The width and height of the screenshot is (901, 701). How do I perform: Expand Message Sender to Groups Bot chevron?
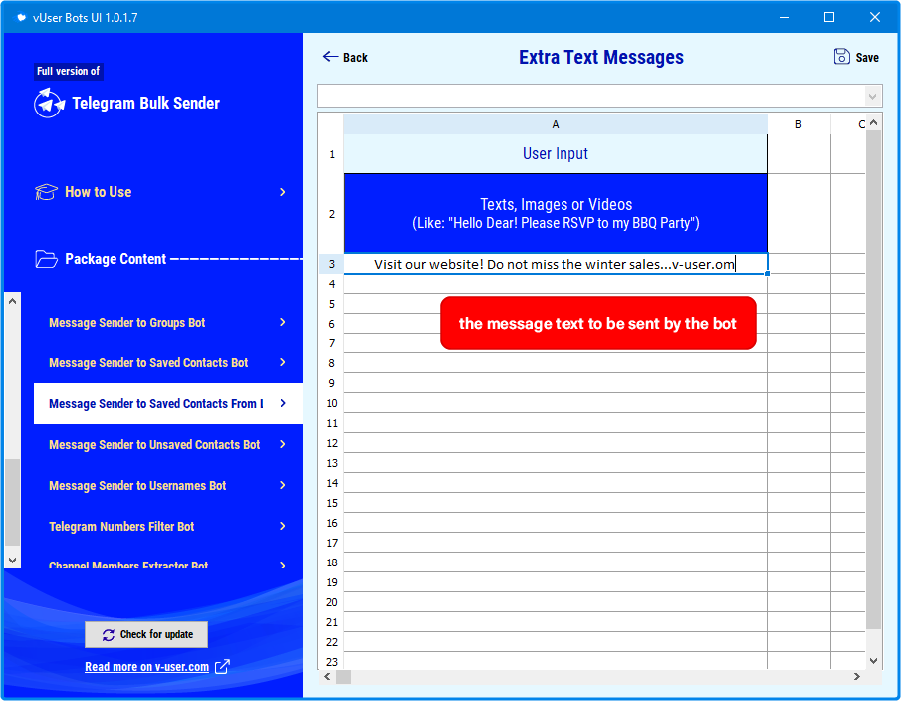pyautogui.click(x=282, y=322)
